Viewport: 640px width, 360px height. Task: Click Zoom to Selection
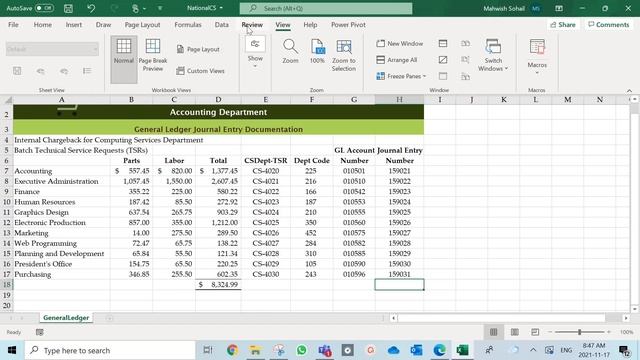[344, 56]
